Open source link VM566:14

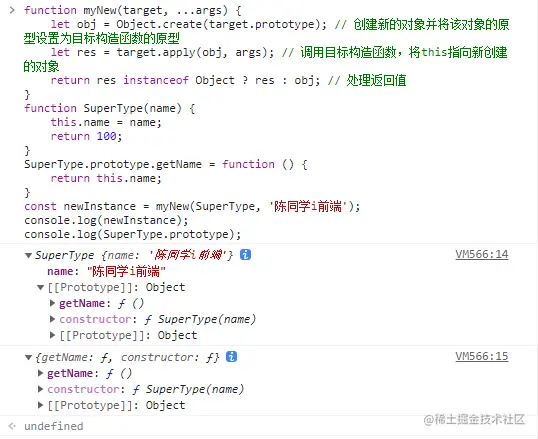coord(481,254)
